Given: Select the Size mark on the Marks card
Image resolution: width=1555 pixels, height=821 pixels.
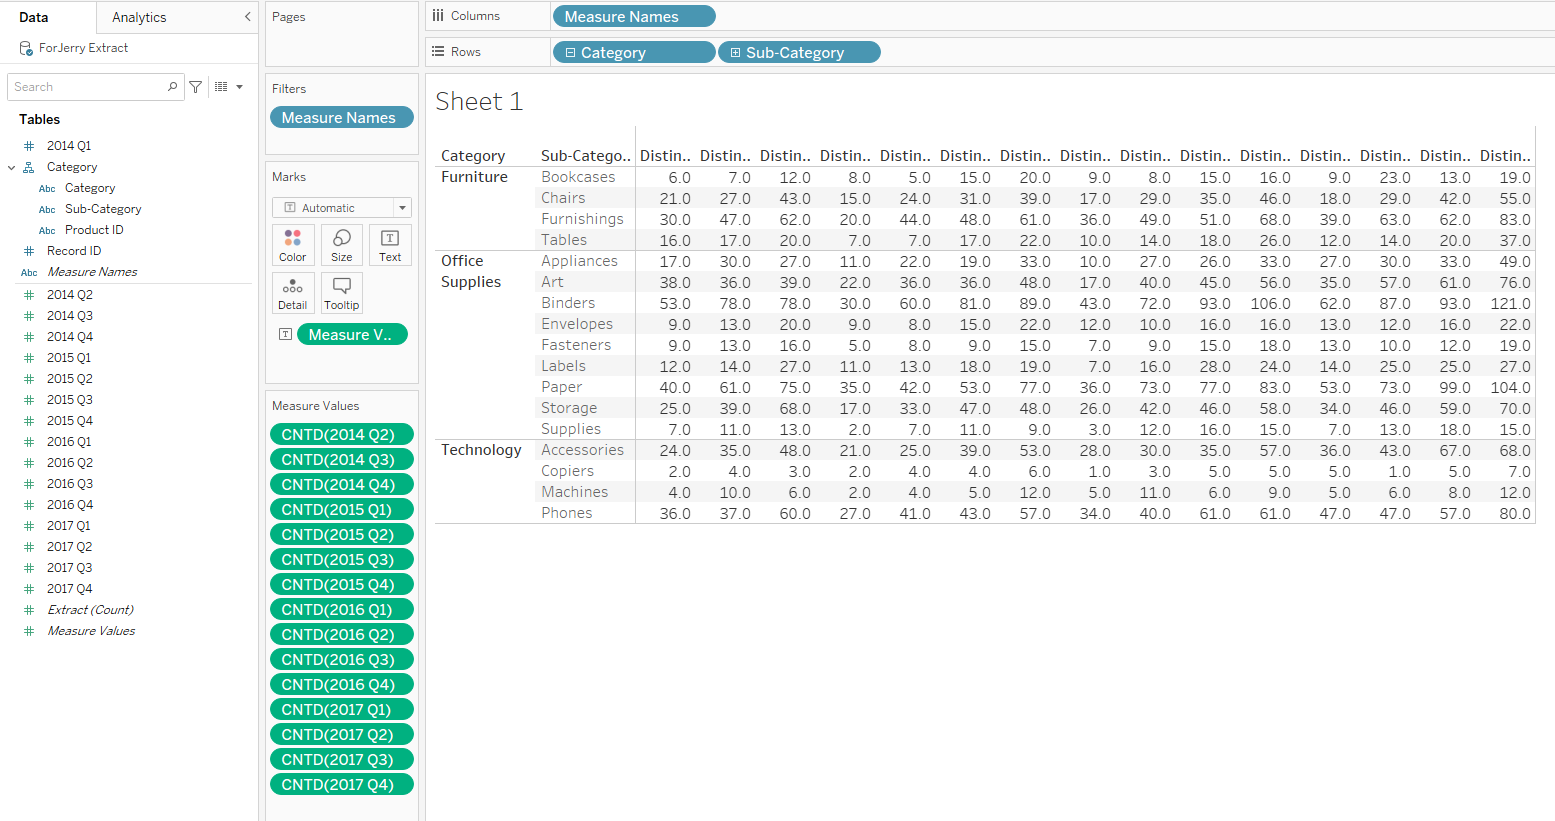Looking at the screenshot, I should [341, 244].
